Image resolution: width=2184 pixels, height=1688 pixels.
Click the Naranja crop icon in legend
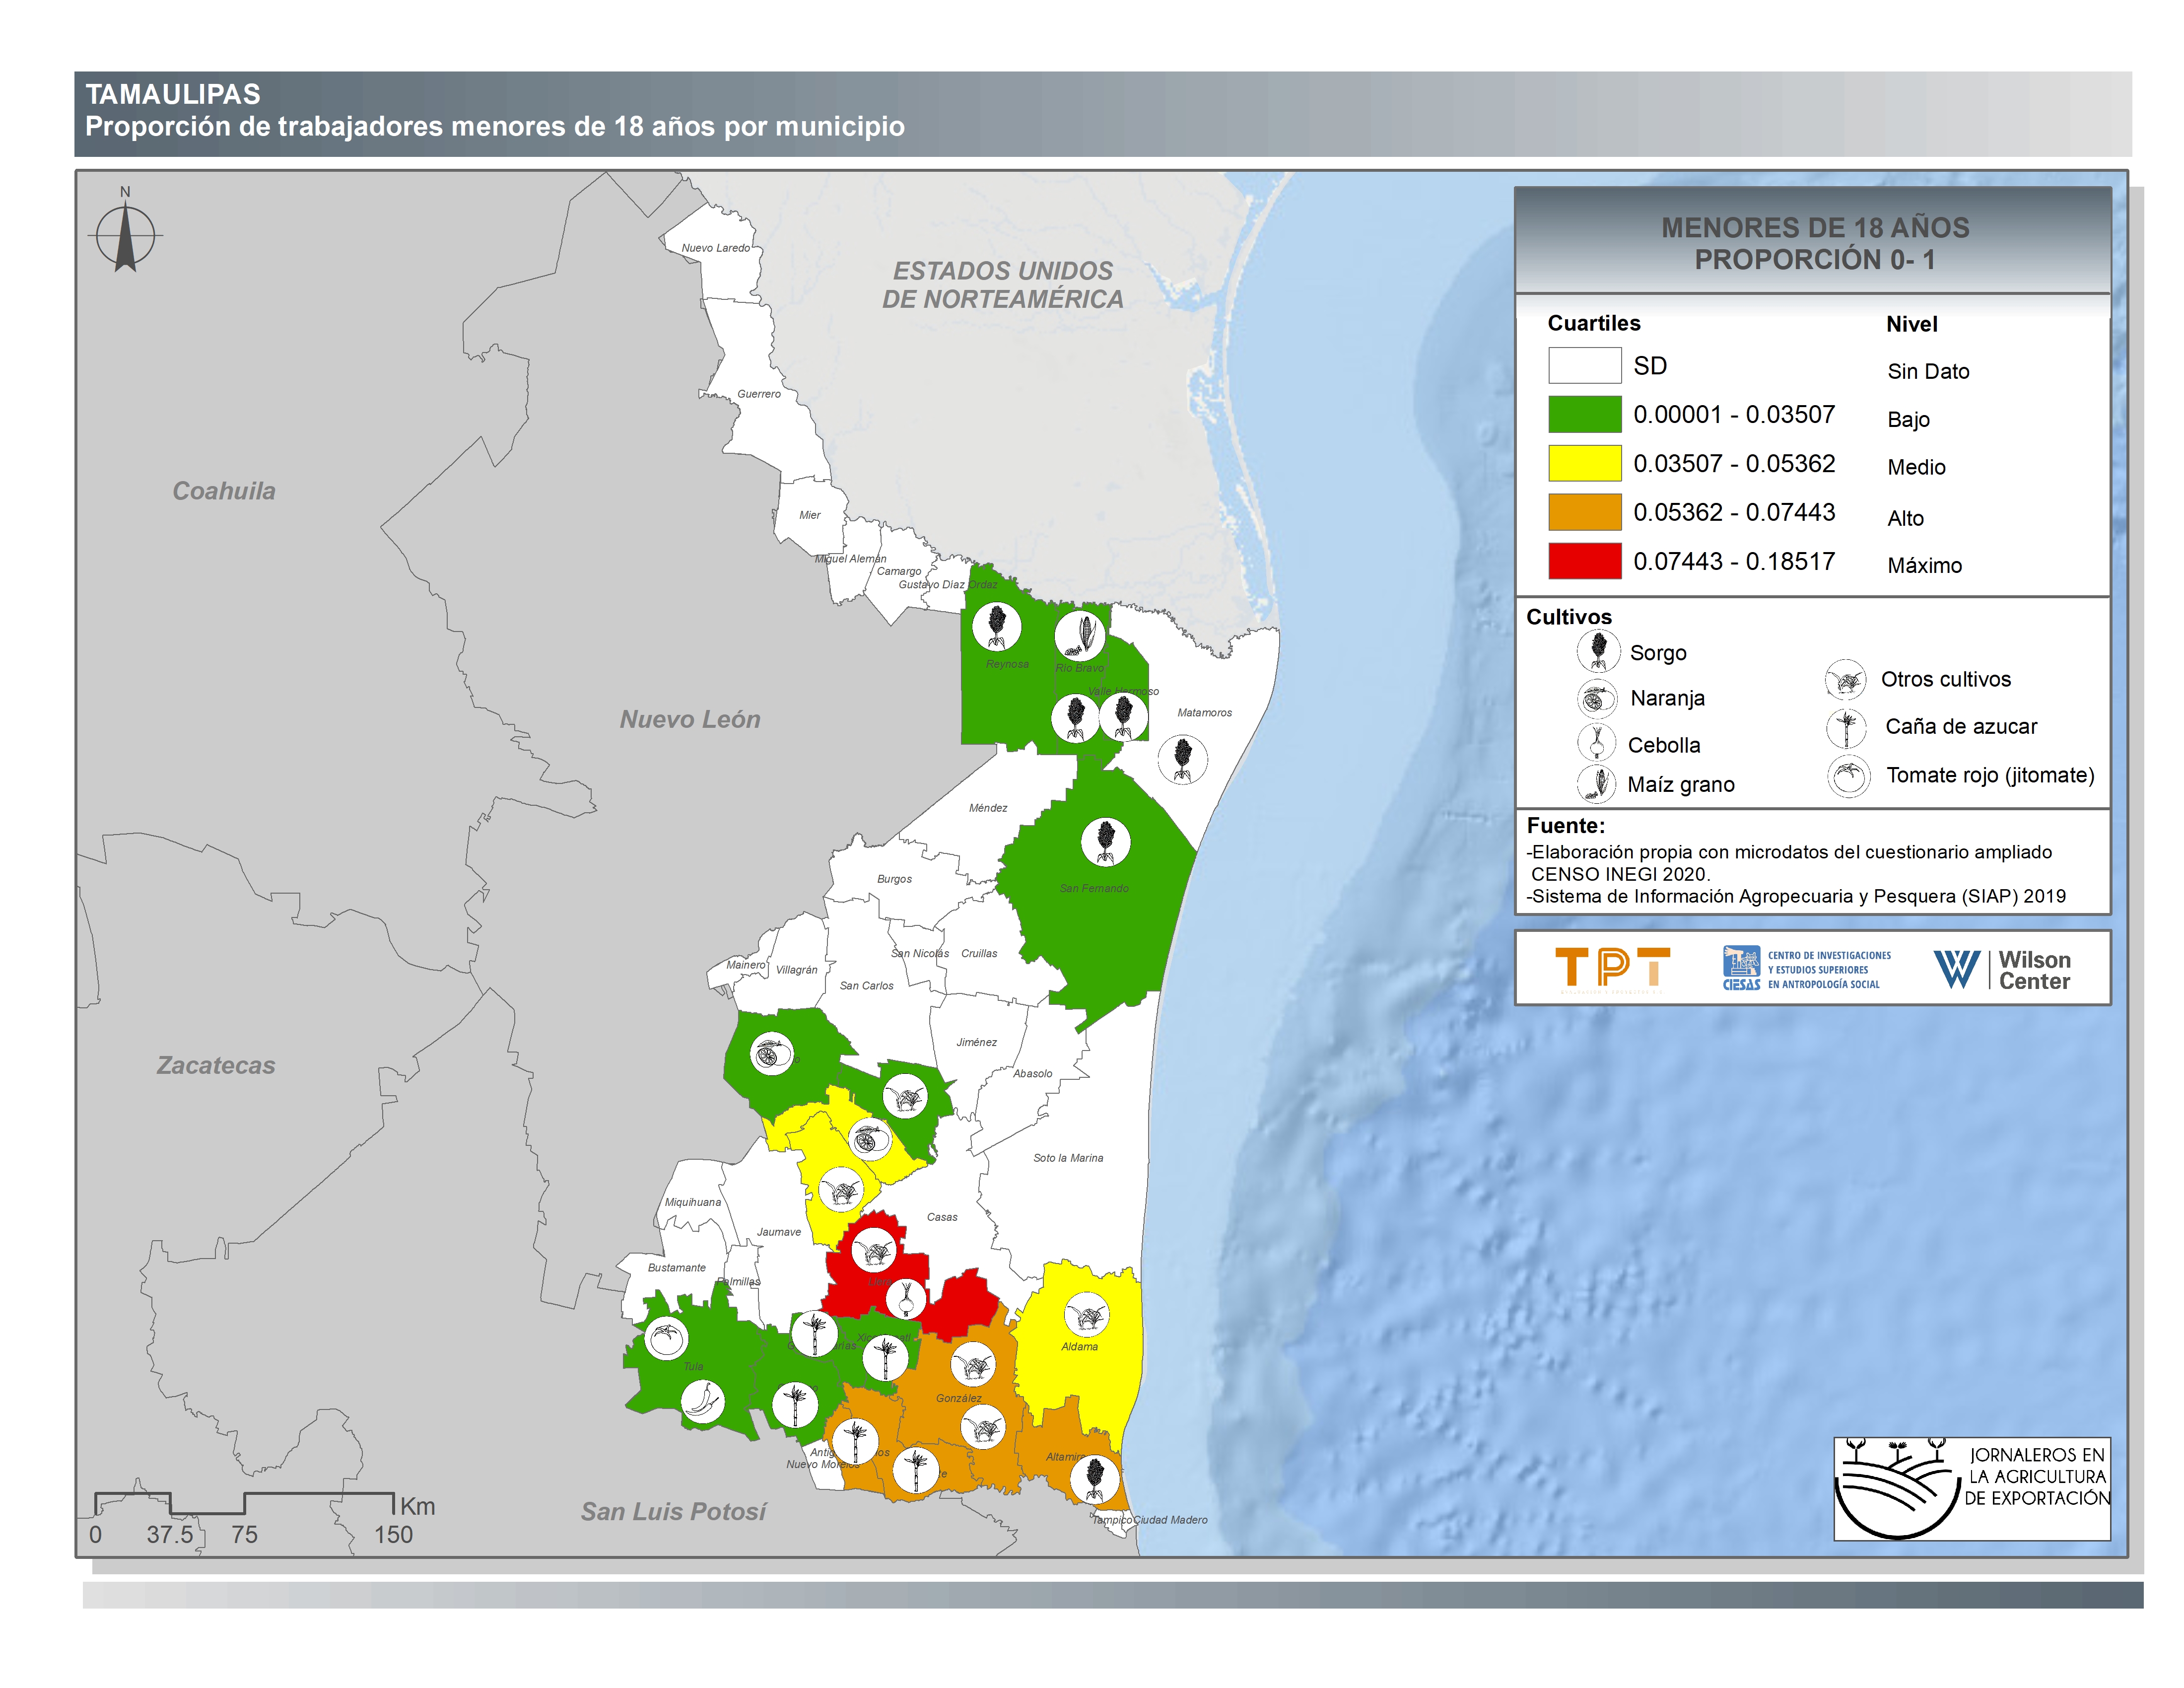click(x=1597, y=698)
